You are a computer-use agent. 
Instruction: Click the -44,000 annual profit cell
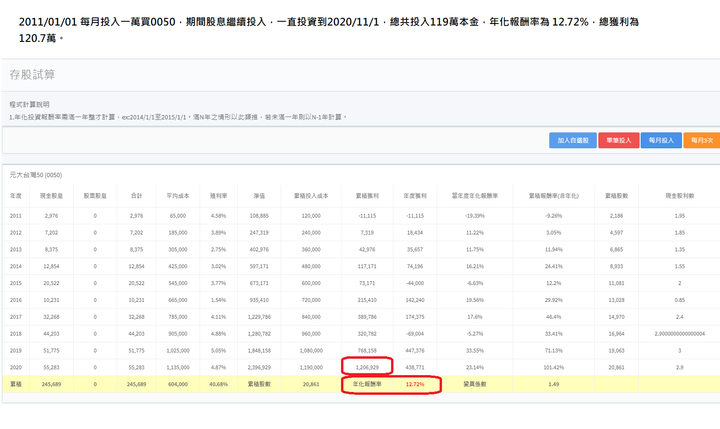point(415,283)
